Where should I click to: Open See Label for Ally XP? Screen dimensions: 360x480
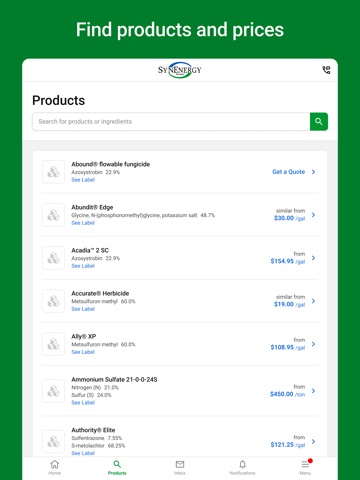pyautogui.click(x=83, y=352)
